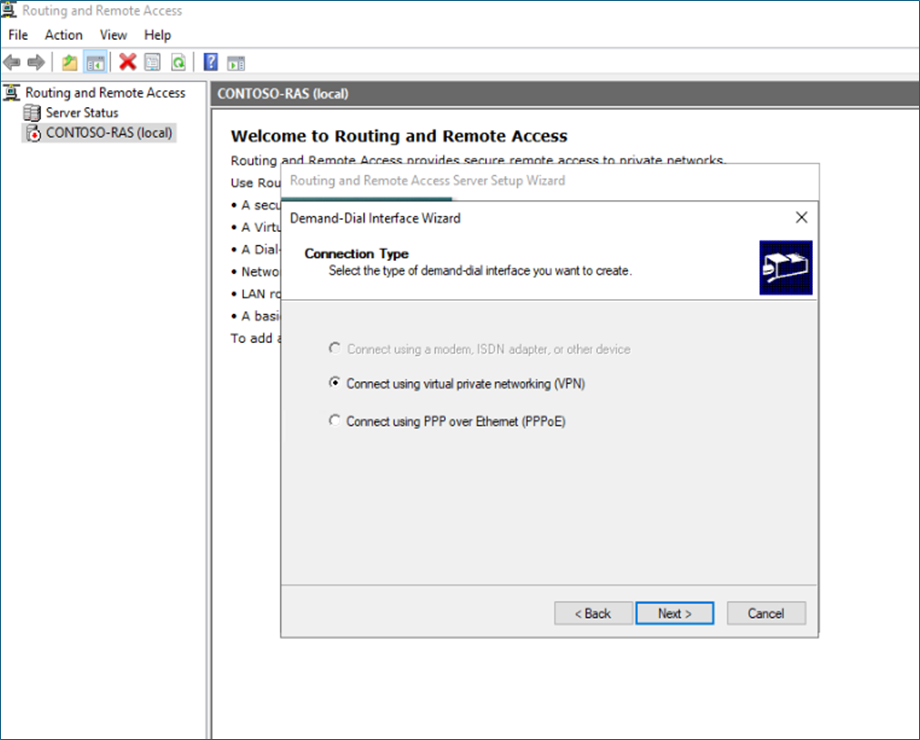This screenshot has height=740, width=920.
Task: Click the red X Delete icon
Action: 127,62
